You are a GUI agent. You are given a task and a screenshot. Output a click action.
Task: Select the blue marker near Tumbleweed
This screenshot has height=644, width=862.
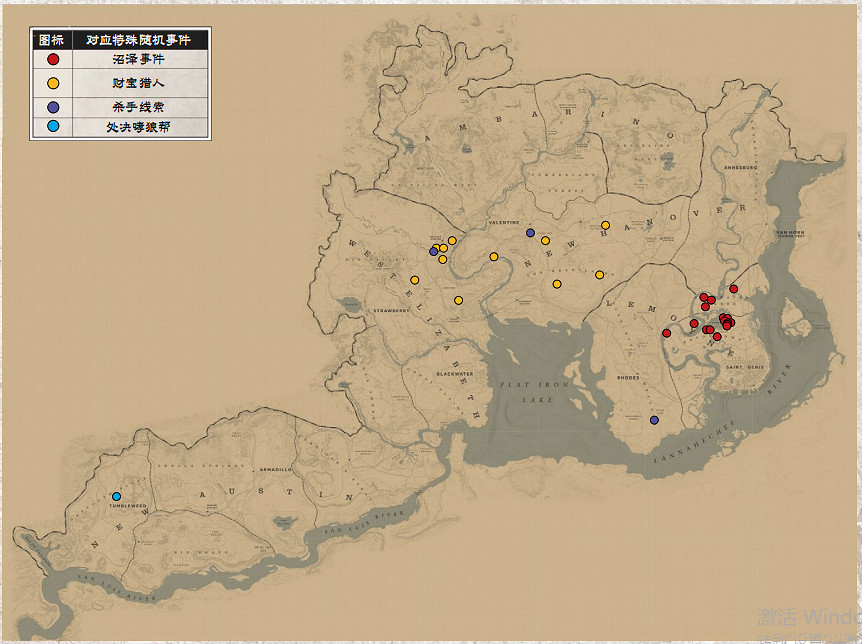[116, 497]
